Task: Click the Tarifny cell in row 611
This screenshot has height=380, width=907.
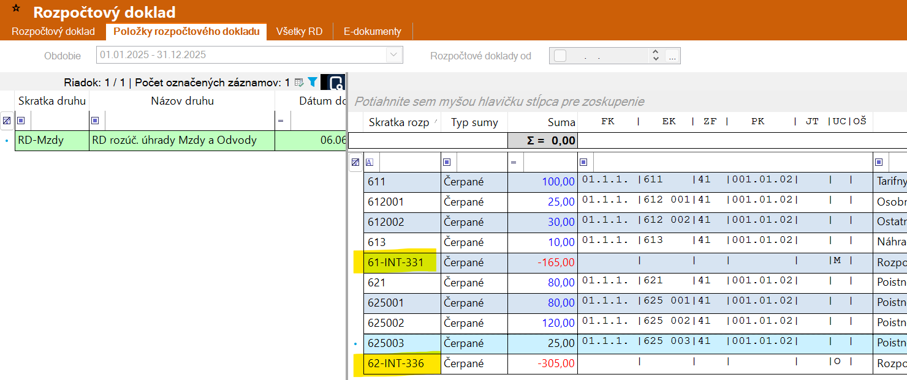Action: tap(890, 182)
